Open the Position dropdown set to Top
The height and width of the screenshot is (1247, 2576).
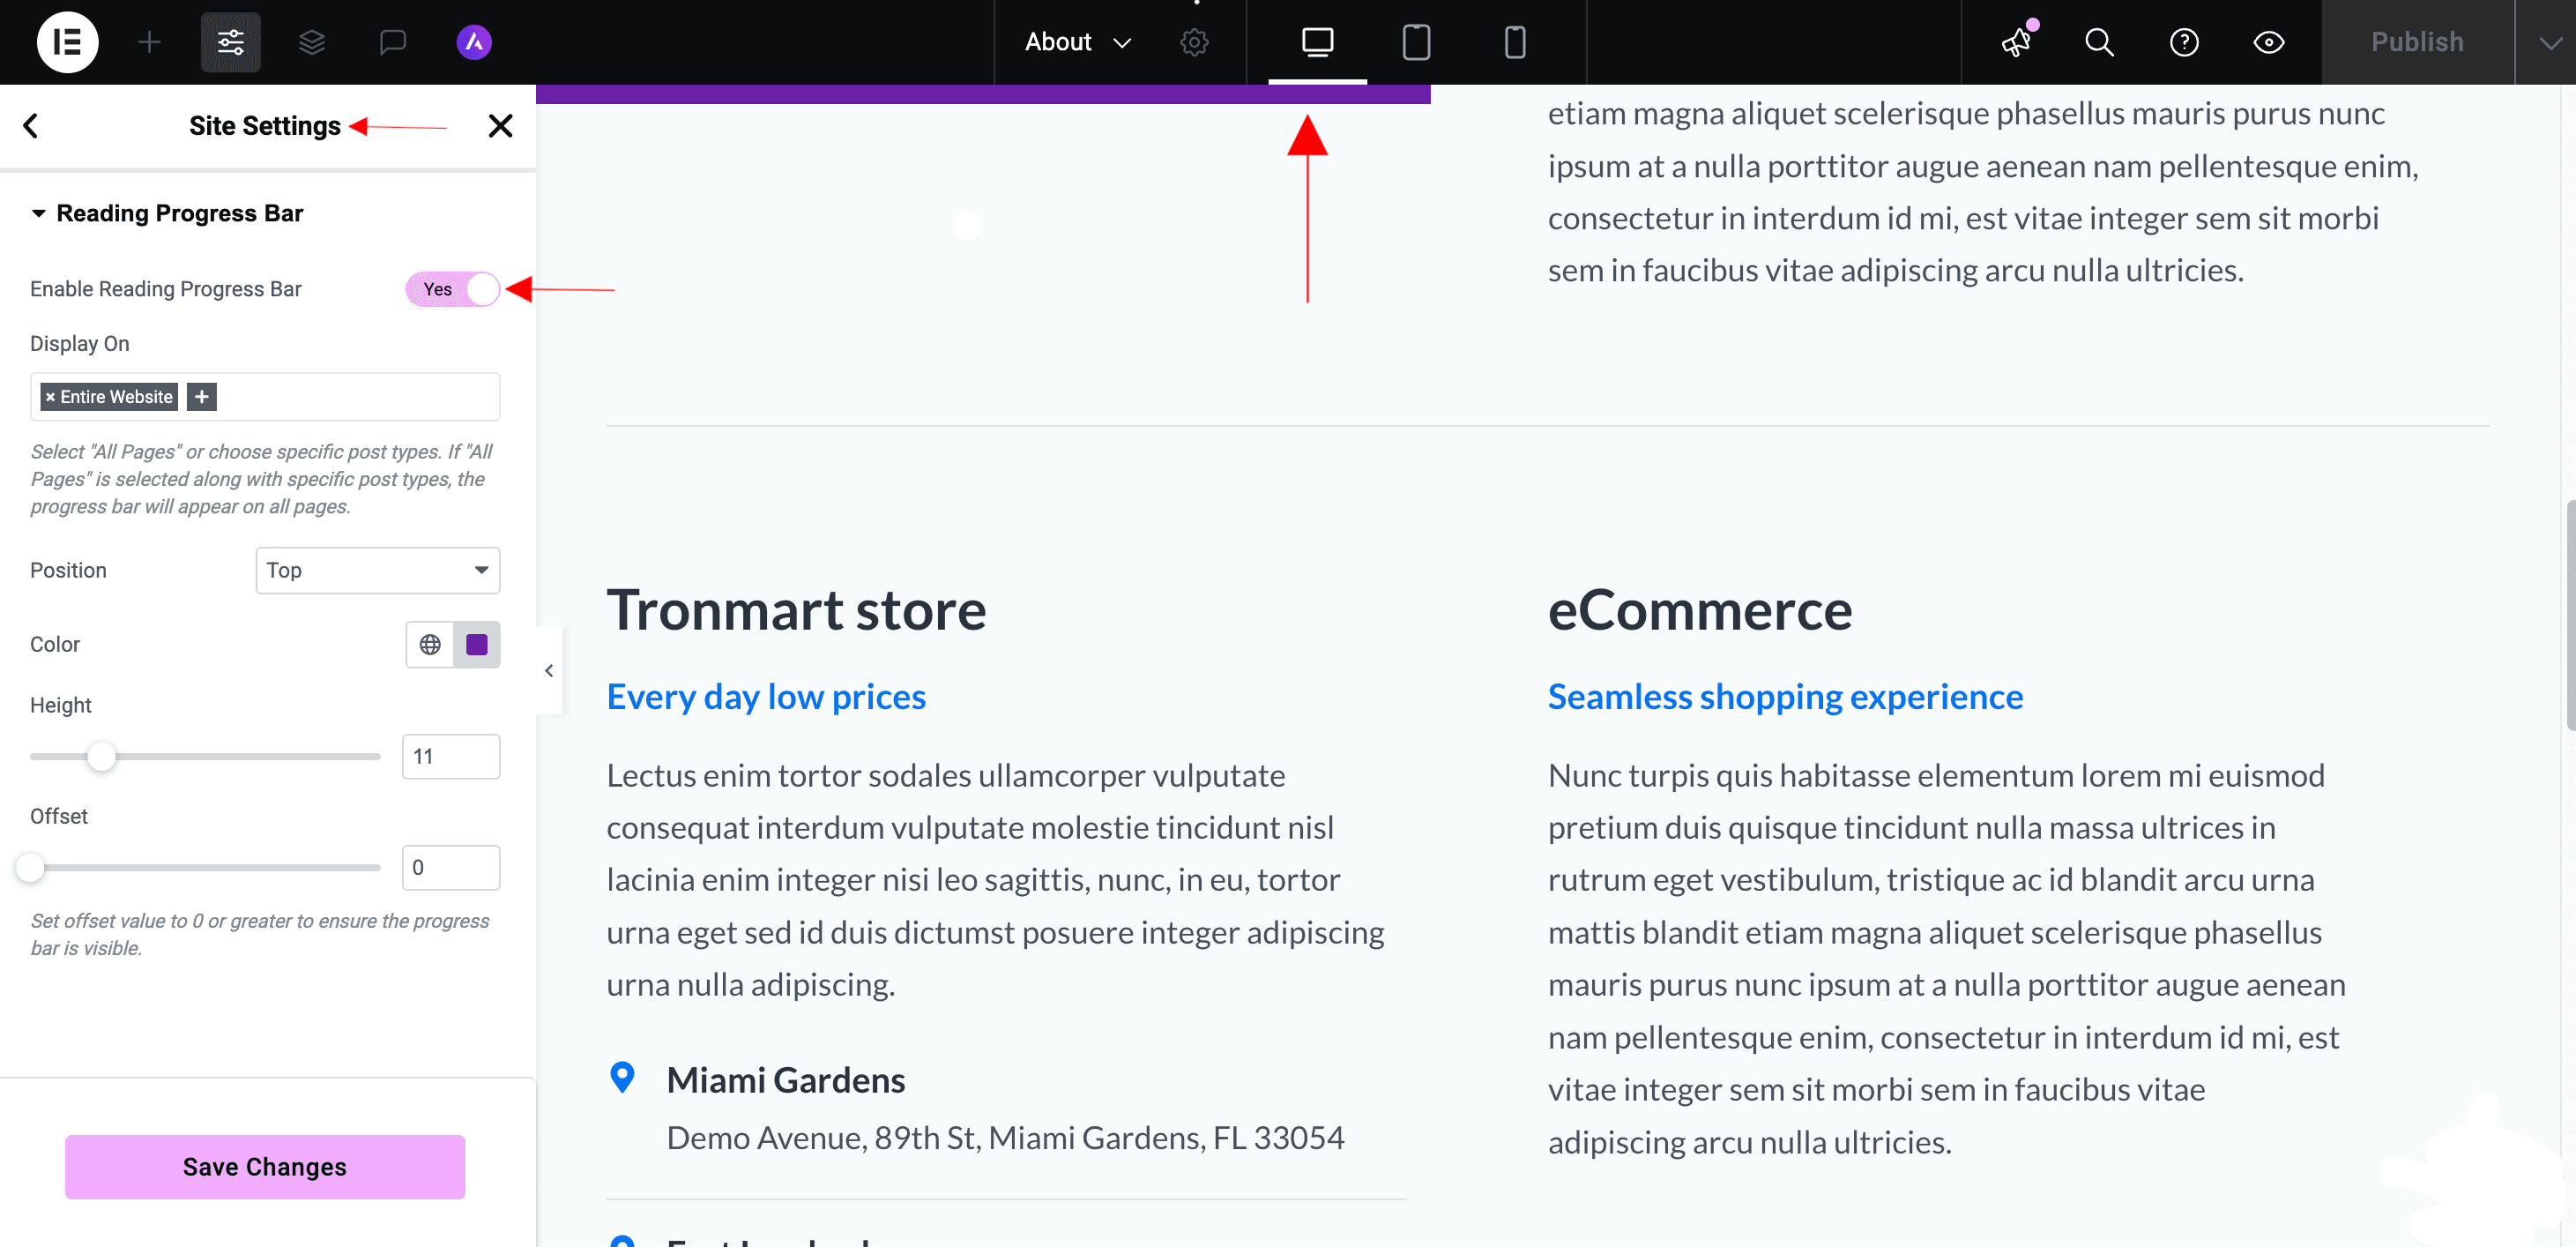pyautogui.click(x=377, y=570)
